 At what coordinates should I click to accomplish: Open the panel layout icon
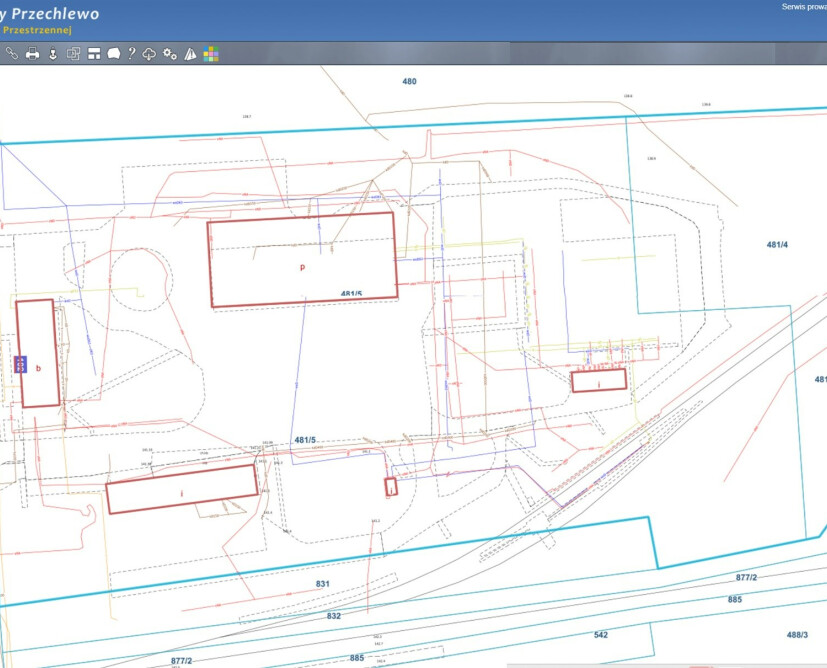pos(94,54)
